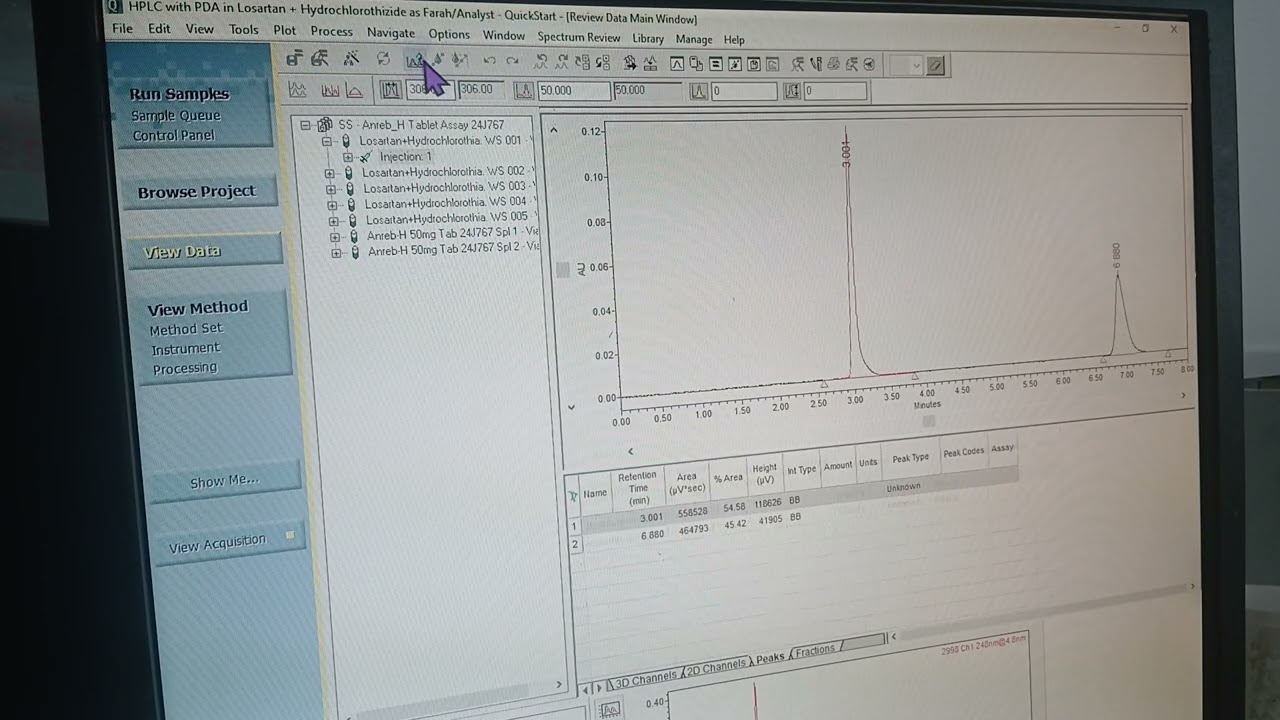Viewport: 1280px width, 720px height.
Task: Click the pencil edit icon beside the dropdown
Action: 935,66
